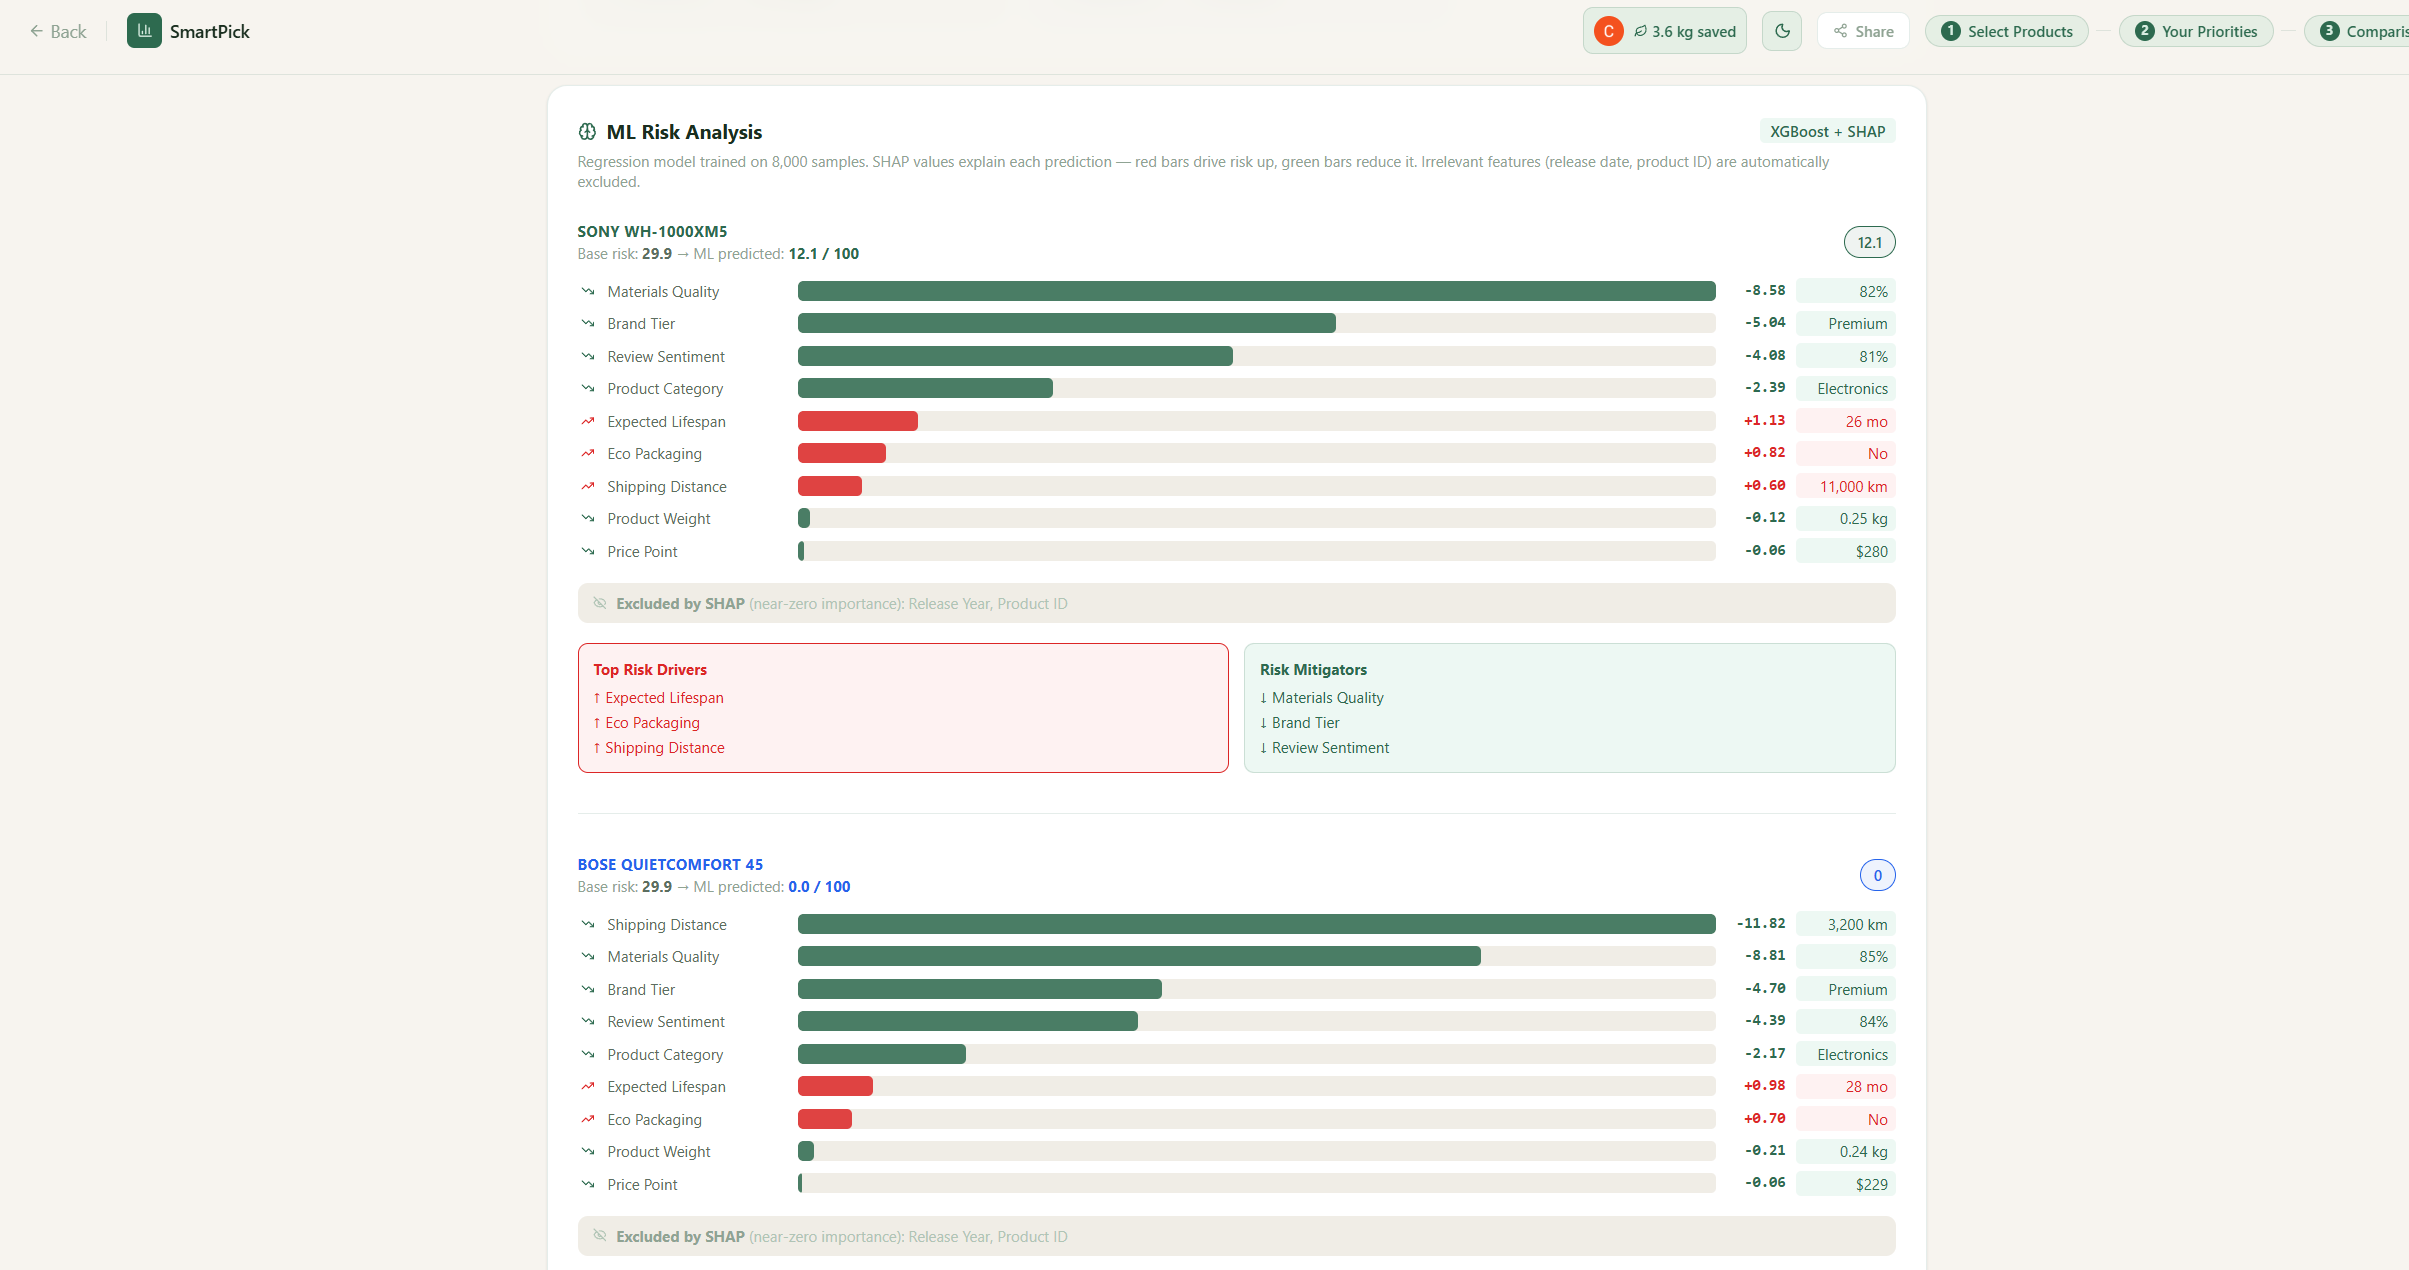Click the red trend-up icon beside Bose Eco Packaging
Viewport: 2409px width, 1270px height.
click(588, 1119)
